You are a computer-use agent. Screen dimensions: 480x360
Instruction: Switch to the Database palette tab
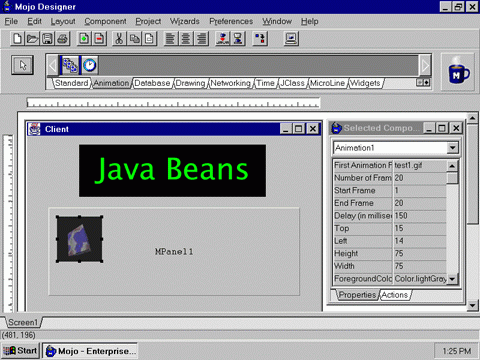coord(152,83)
